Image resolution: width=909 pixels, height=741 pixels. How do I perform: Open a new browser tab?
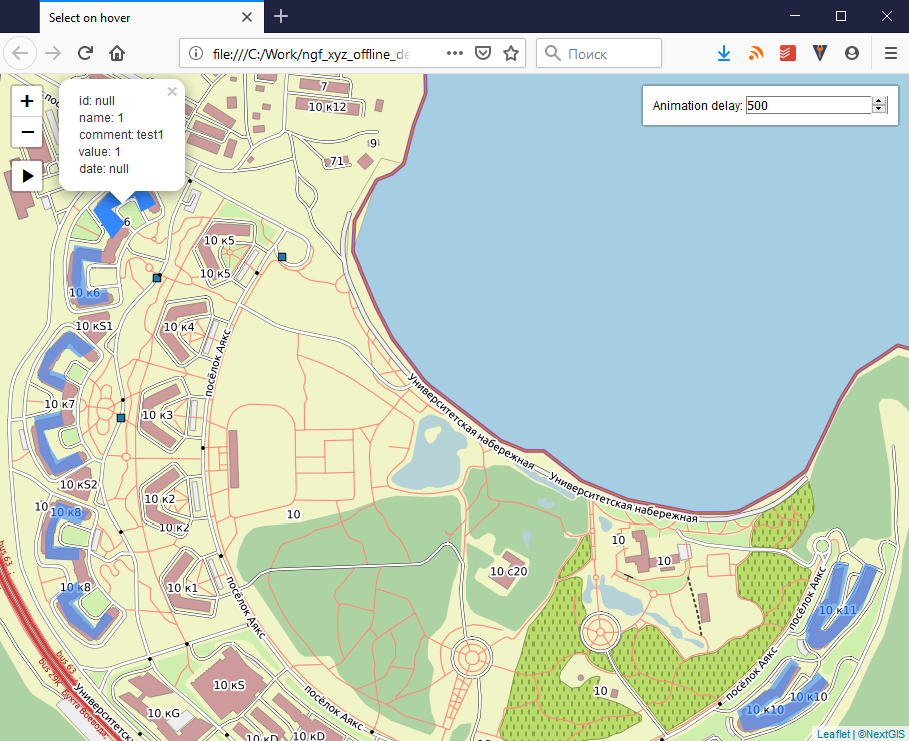280,16
